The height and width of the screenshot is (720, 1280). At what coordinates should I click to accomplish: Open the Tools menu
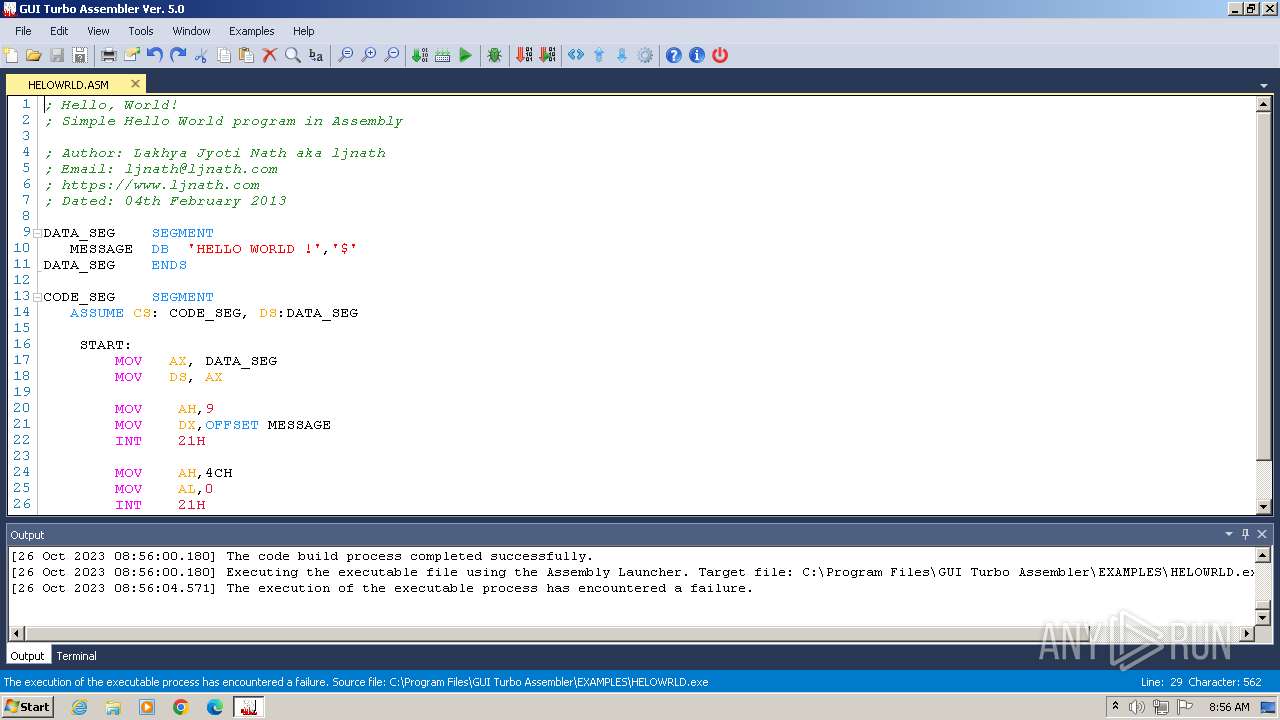pos(141,31)
